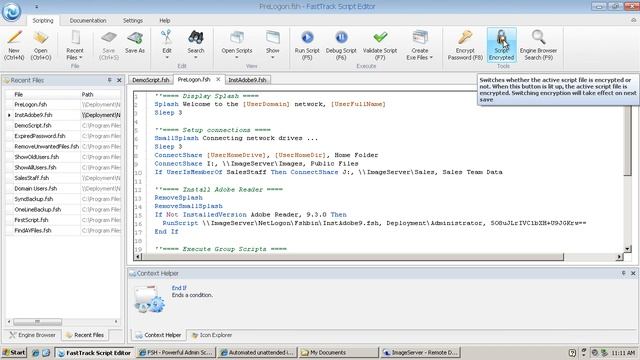Click the Windows Start button

tap(14, 352)
